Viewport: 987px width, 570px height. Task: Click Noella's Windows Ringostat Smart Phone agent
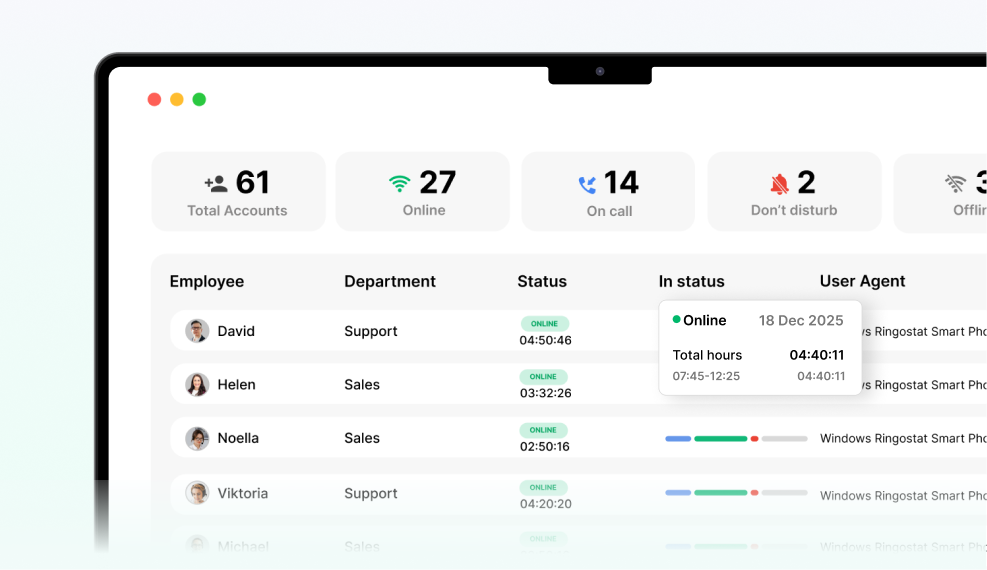point(903,439)
